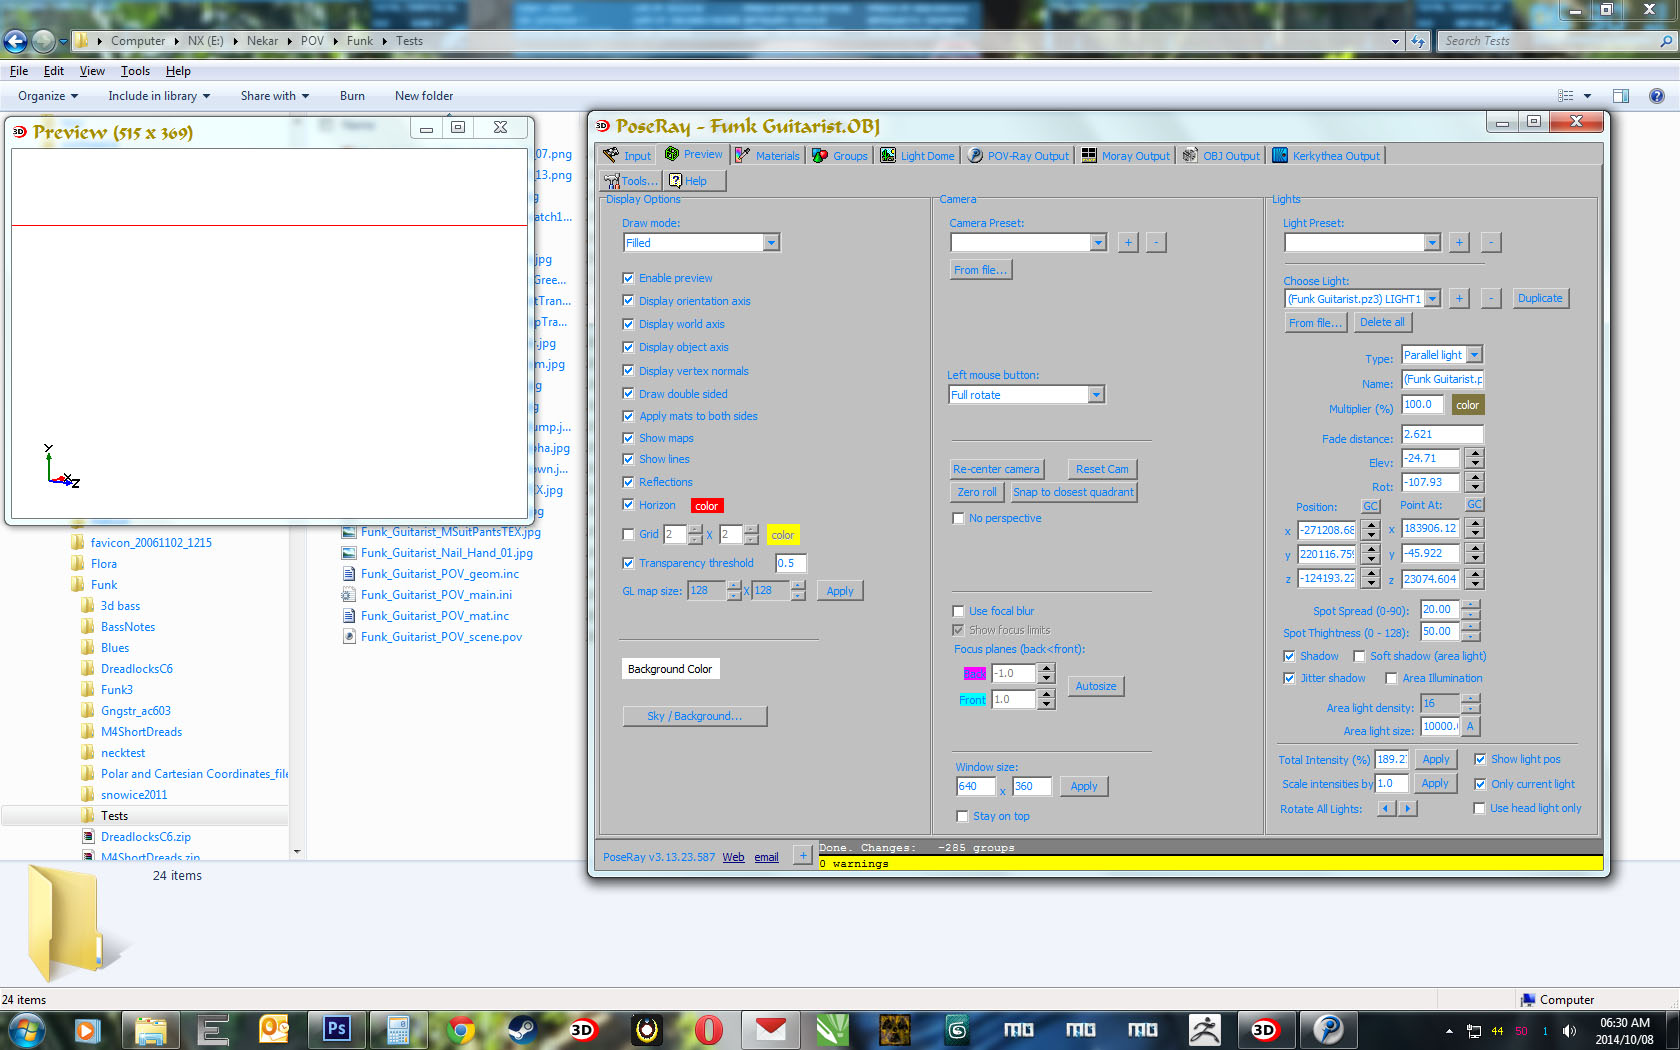Click the Groups tab icon

820,156
